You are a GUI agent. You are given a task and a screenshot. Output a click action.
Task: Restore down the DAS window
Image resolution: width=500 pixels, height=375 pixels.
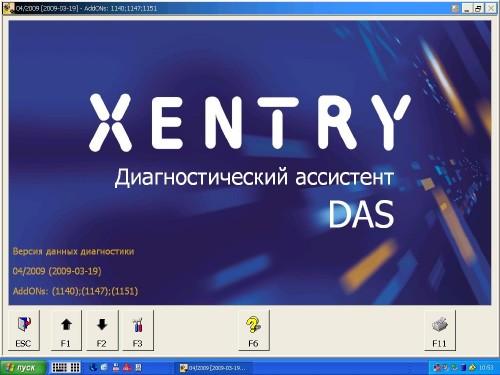[478, 8]
